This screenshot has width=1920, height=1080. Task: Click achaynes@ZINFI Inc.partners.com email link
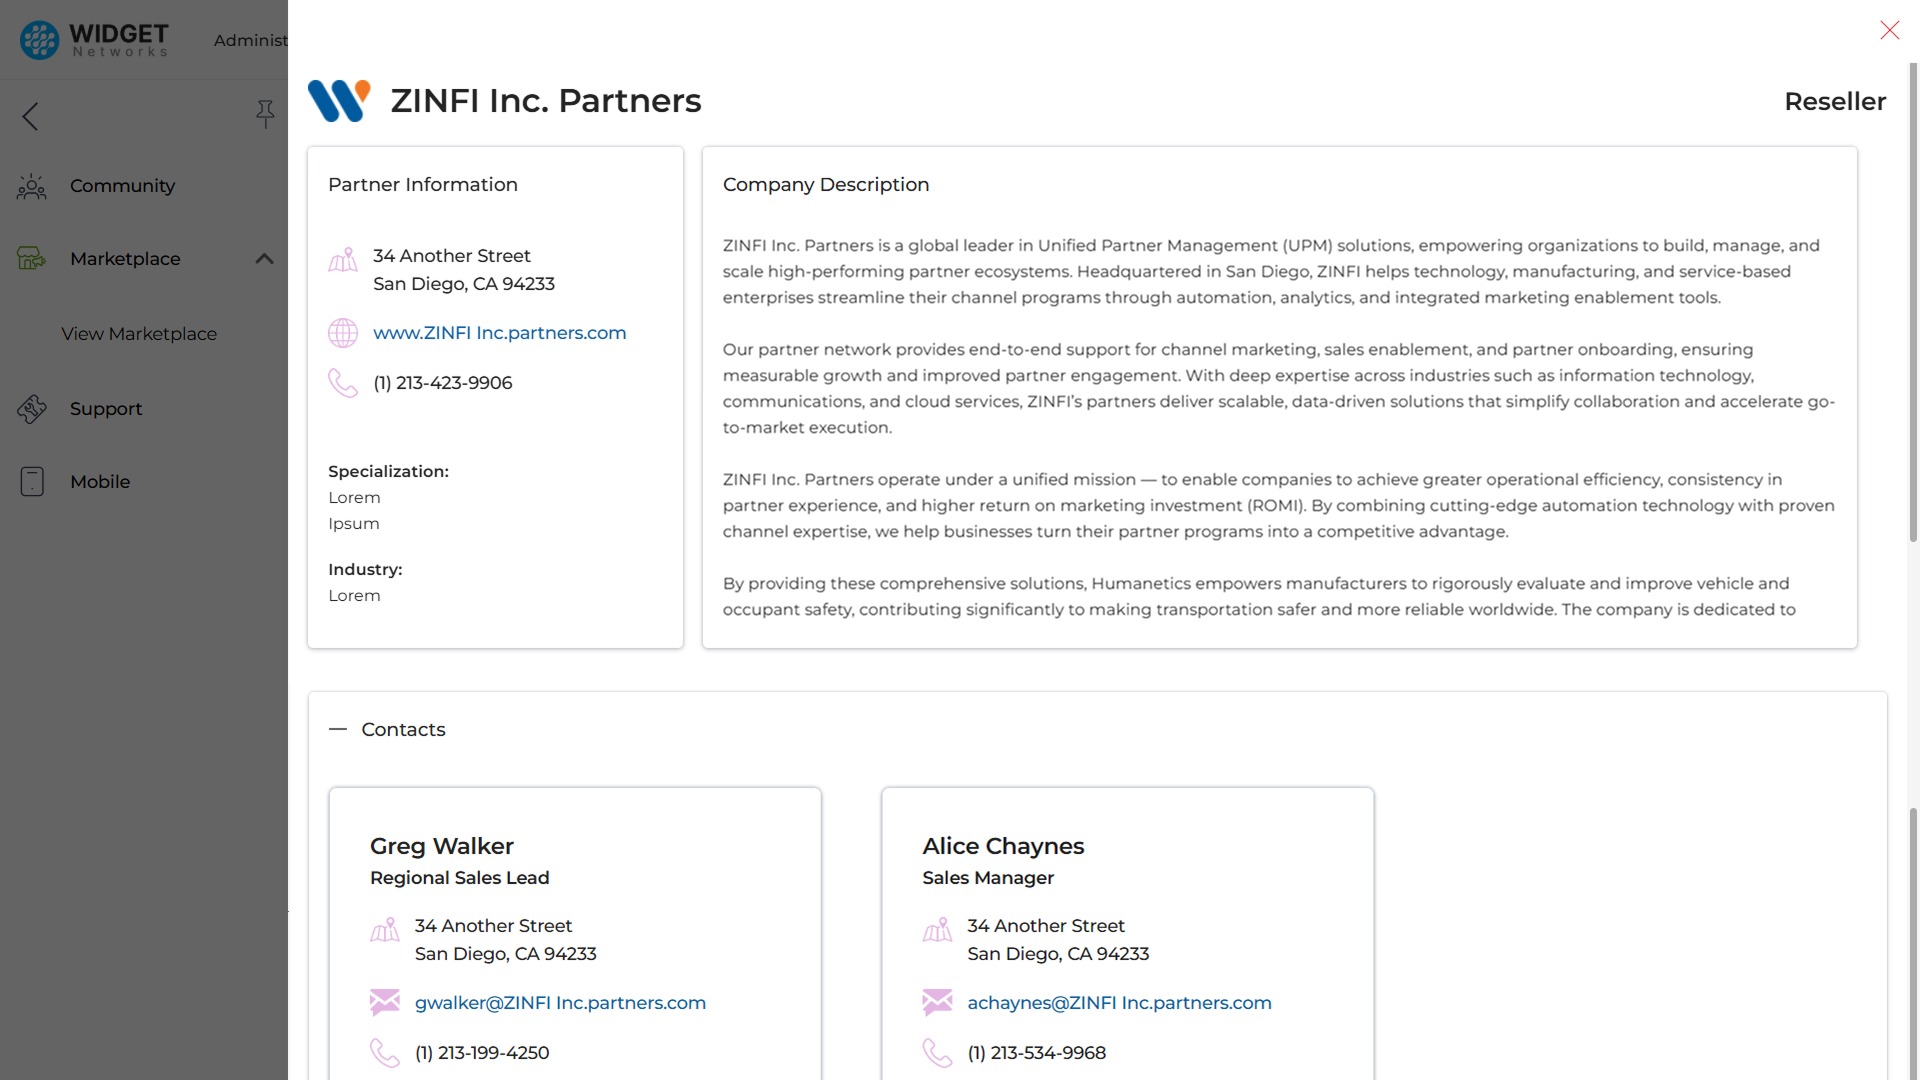[x=1119, y=1002]
